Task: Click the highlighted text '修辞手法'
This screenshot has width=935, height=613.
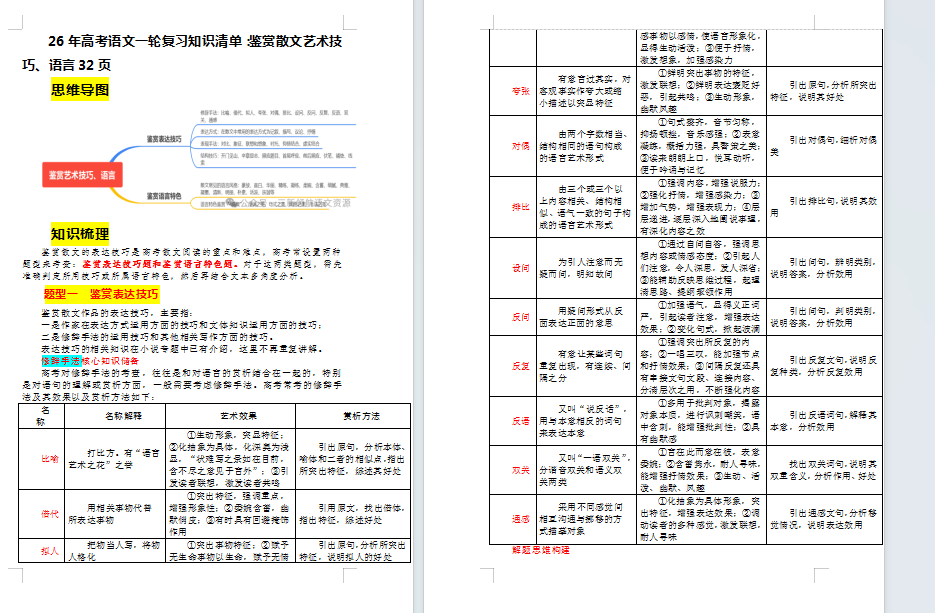Action: (61, 361)
